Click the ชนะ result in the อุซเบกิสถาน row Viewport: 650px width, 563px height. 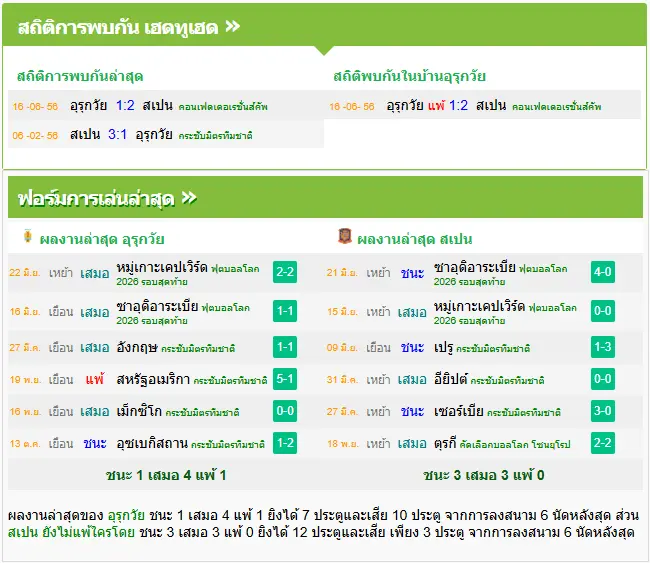point(95,443)
